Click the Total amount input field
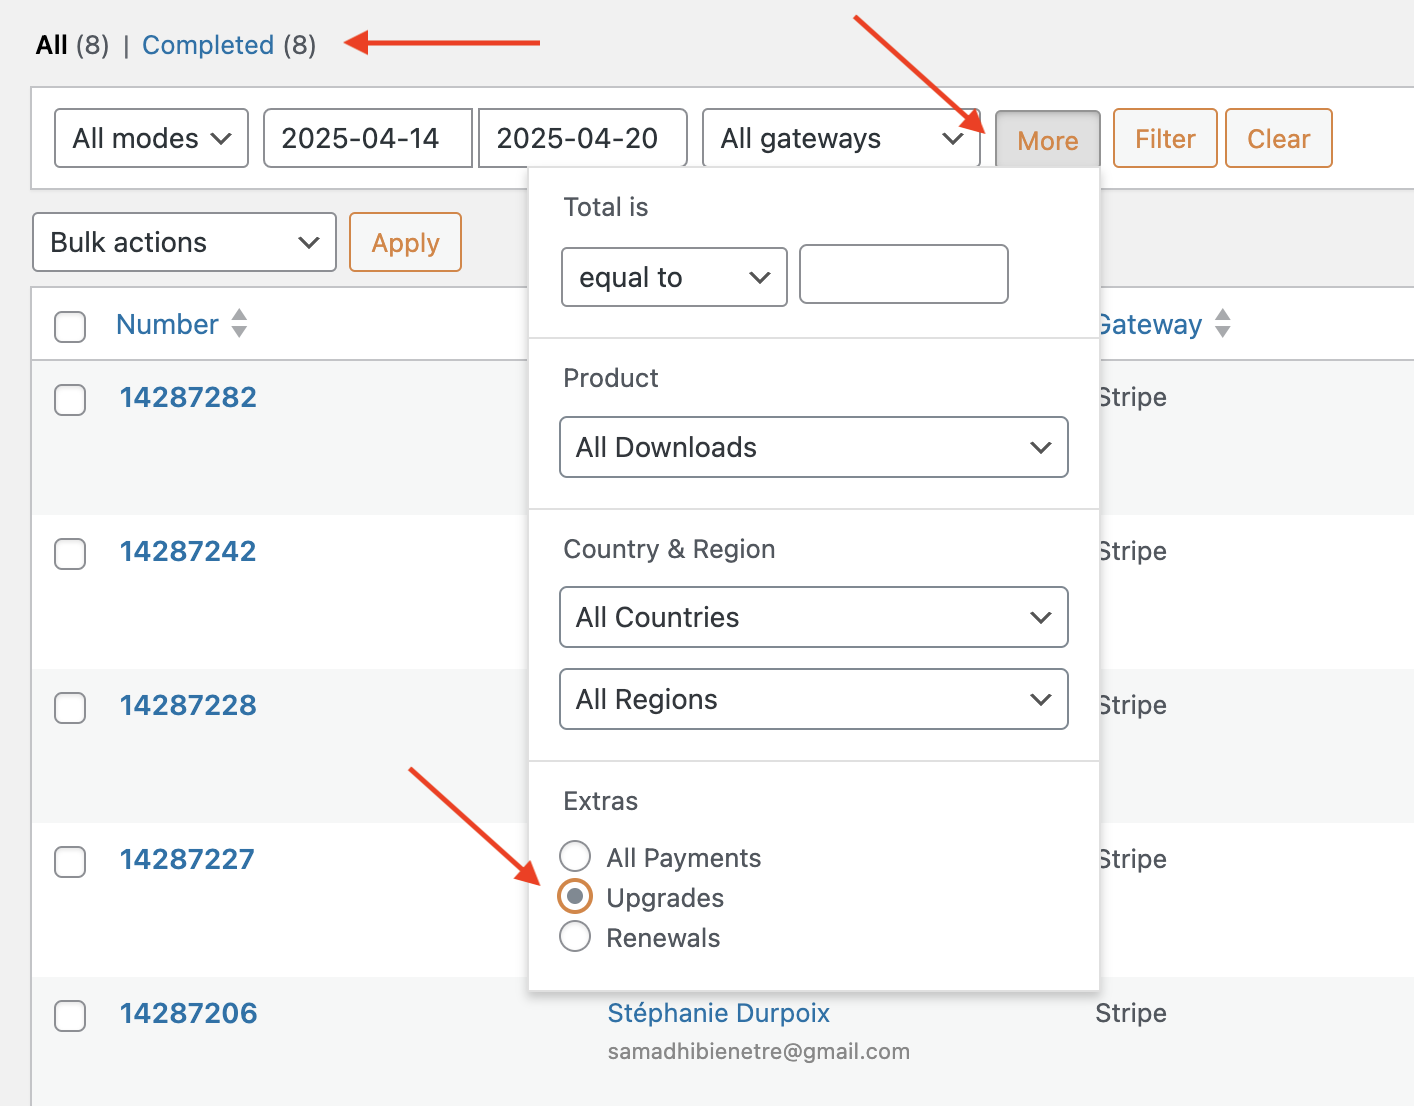This screenshot has width=1414, height=1106. [x=903, y=274]
